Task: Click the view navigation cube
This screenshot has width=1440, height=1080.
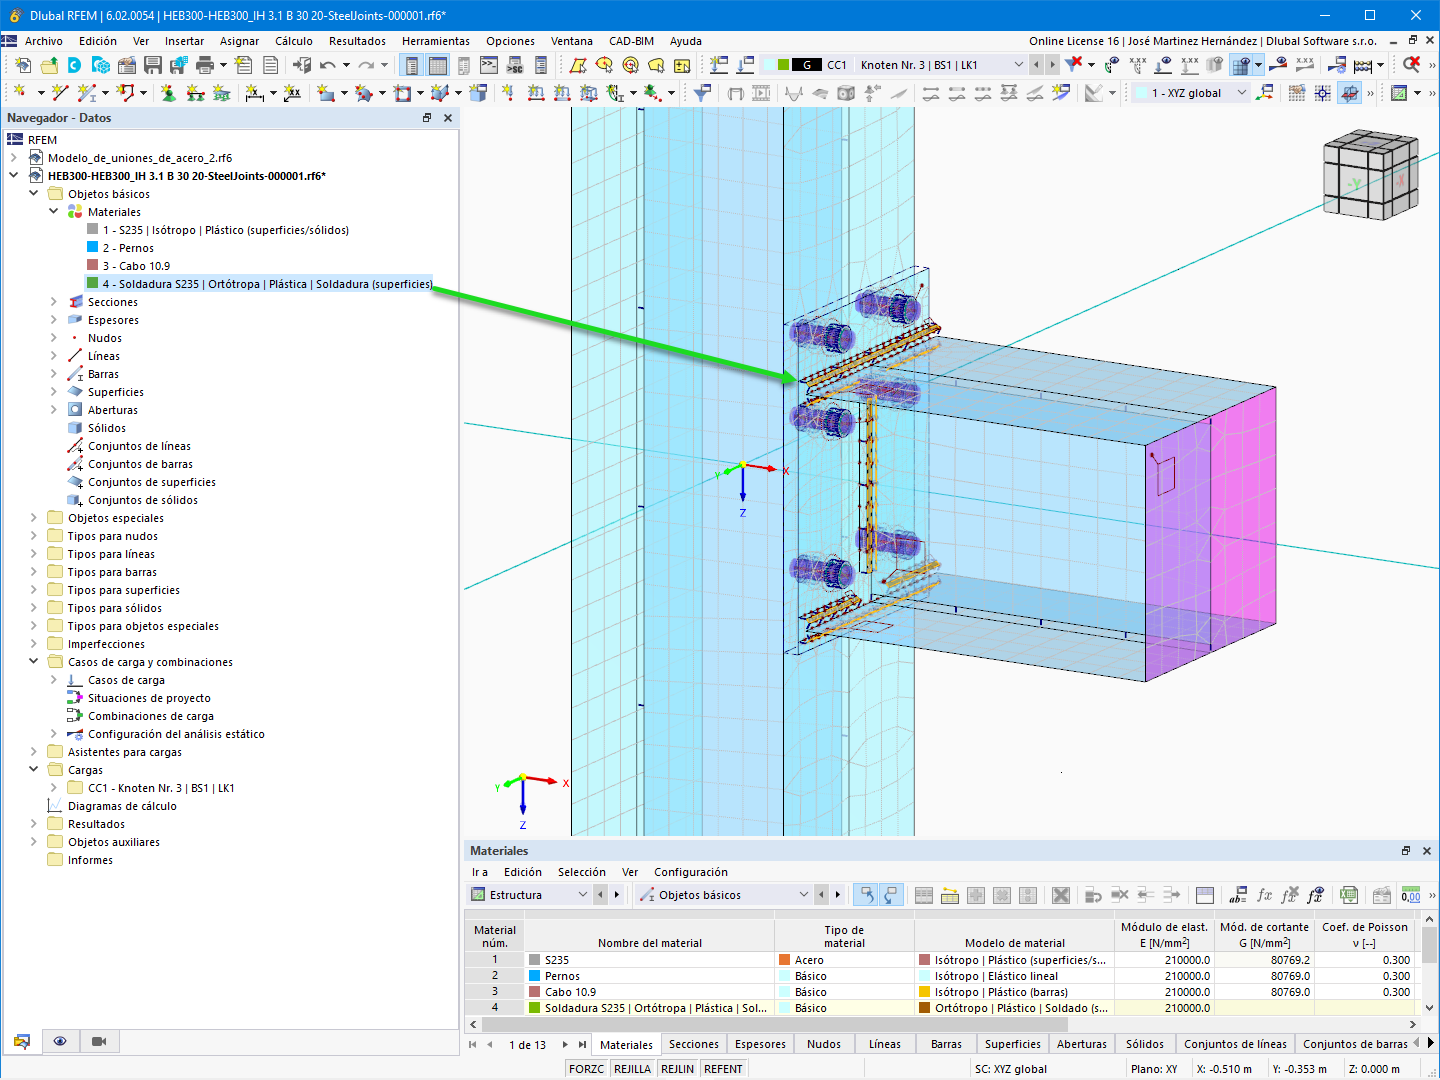Action: click(x=1369, y=174)
